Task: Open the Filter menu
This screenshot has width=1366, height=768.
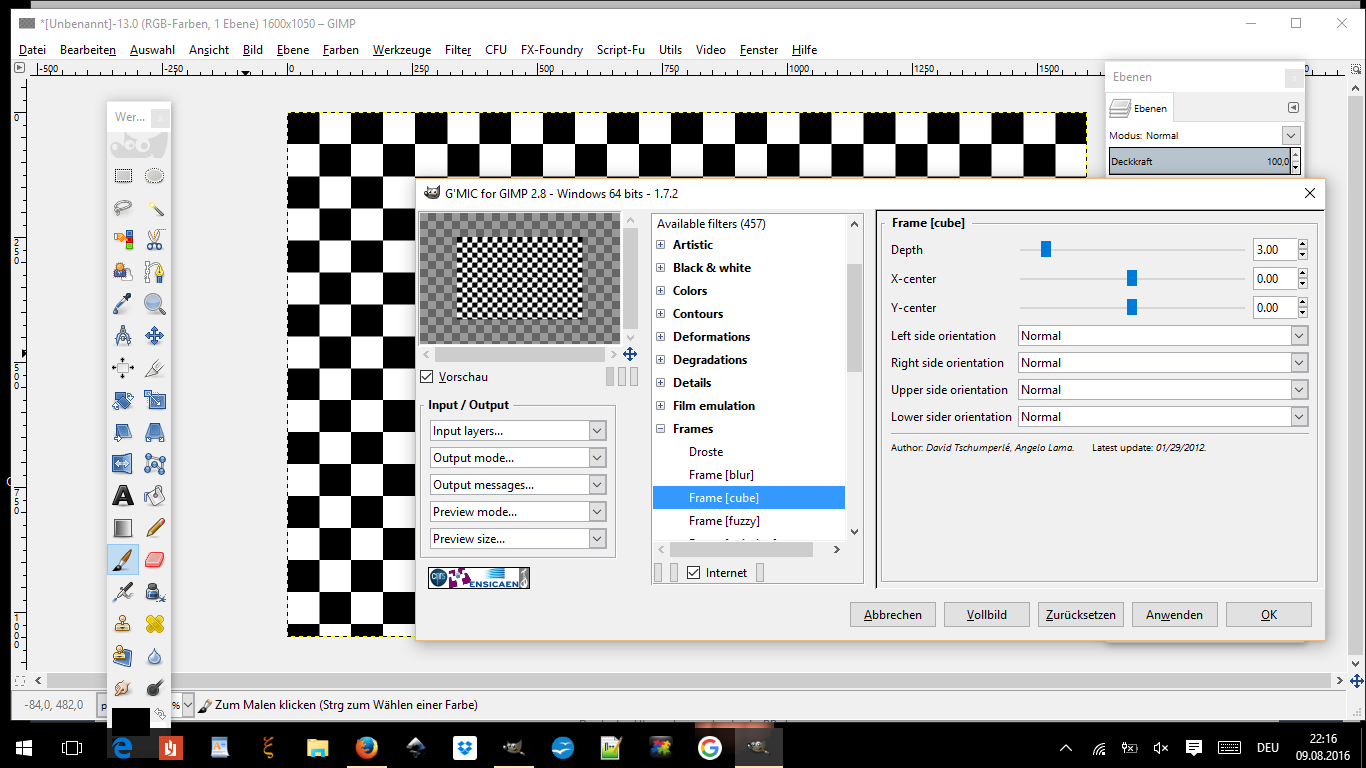Action: (458, 50)
